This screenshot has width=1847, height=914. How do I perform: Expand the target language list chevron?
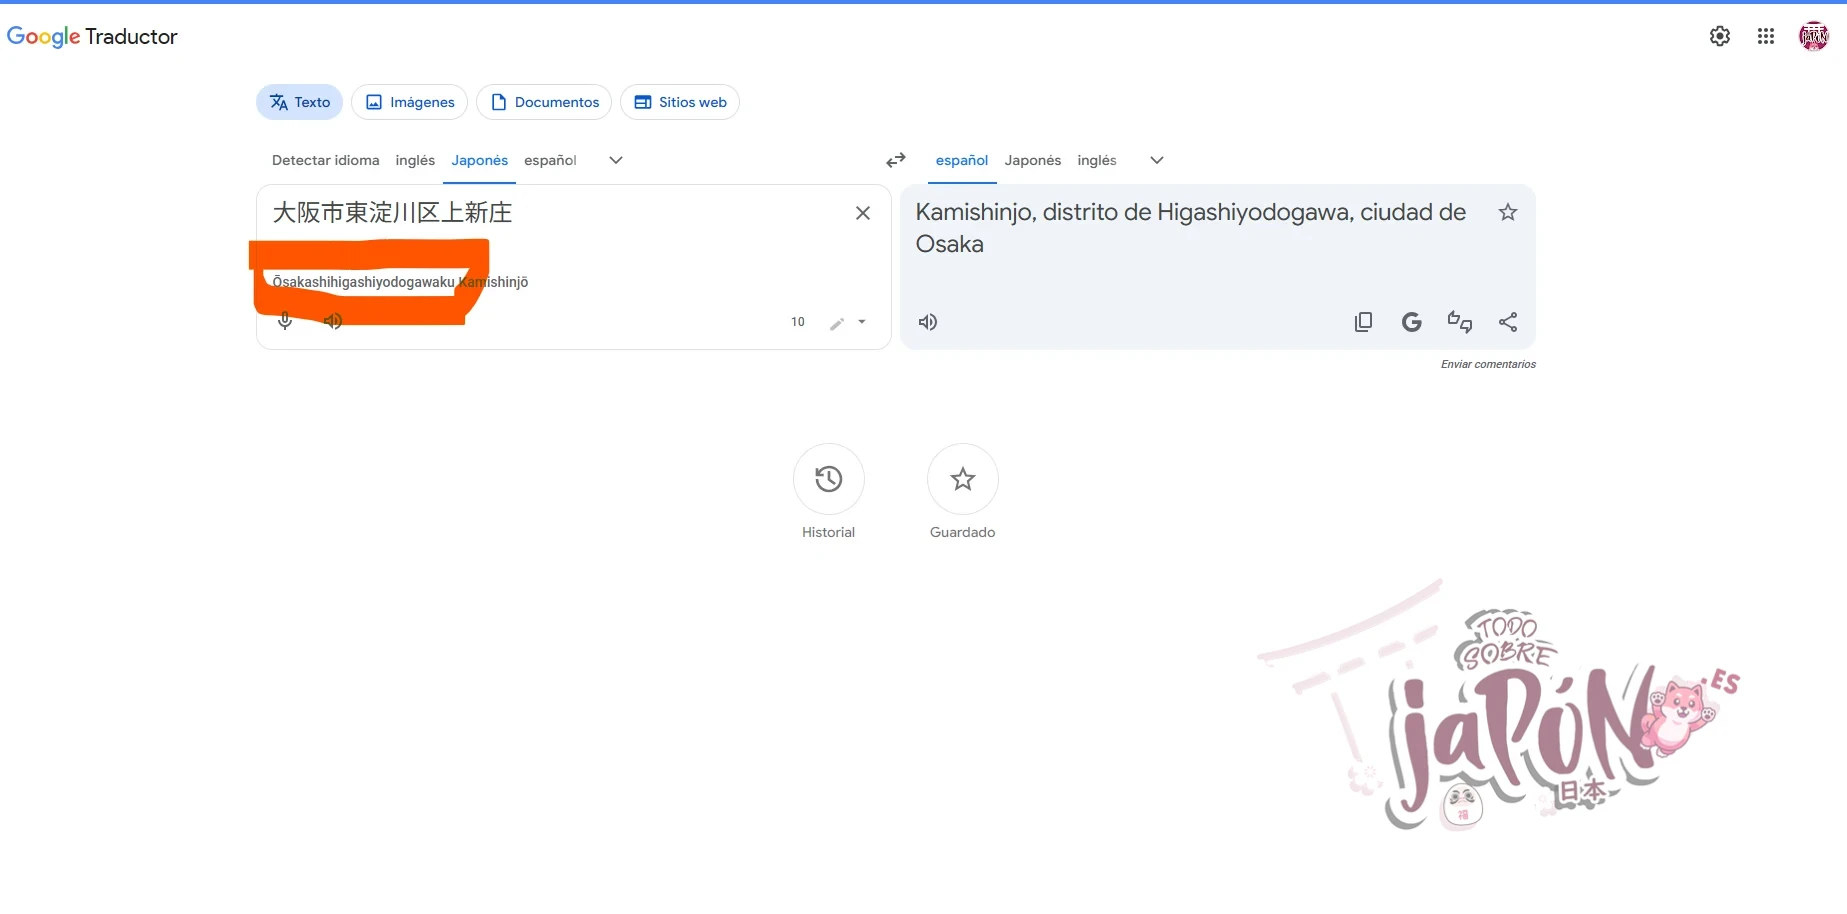coord(1157,160)
